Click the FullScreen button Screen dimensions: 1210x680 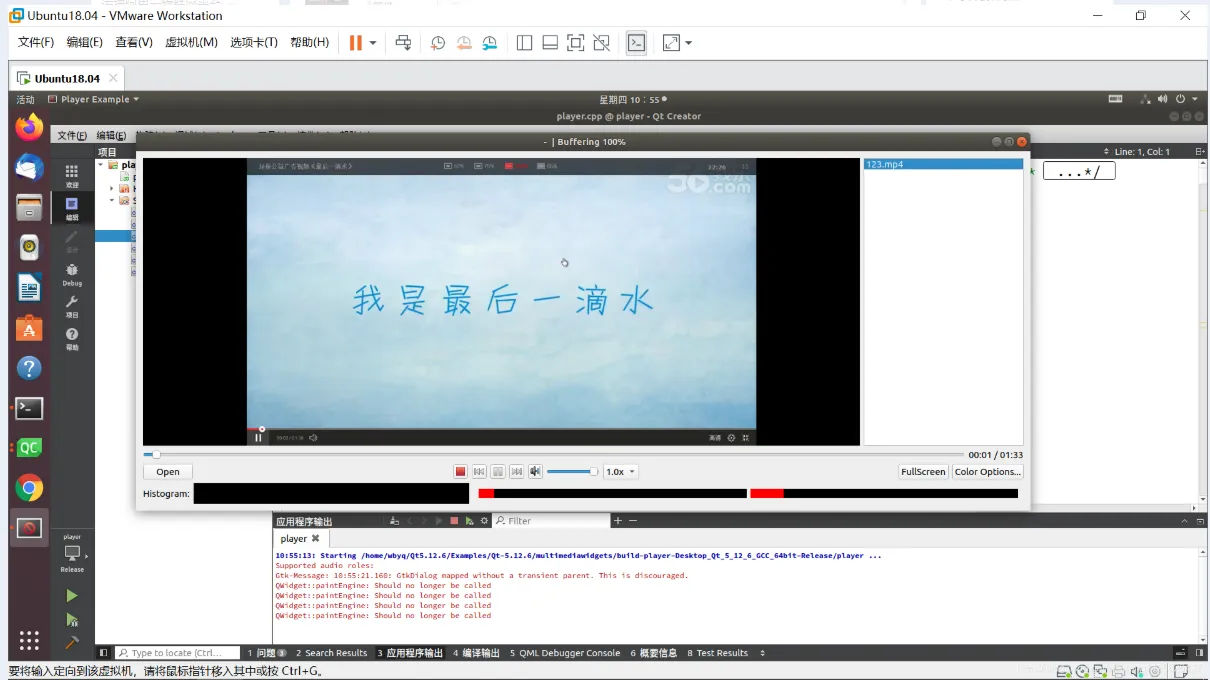923,472
